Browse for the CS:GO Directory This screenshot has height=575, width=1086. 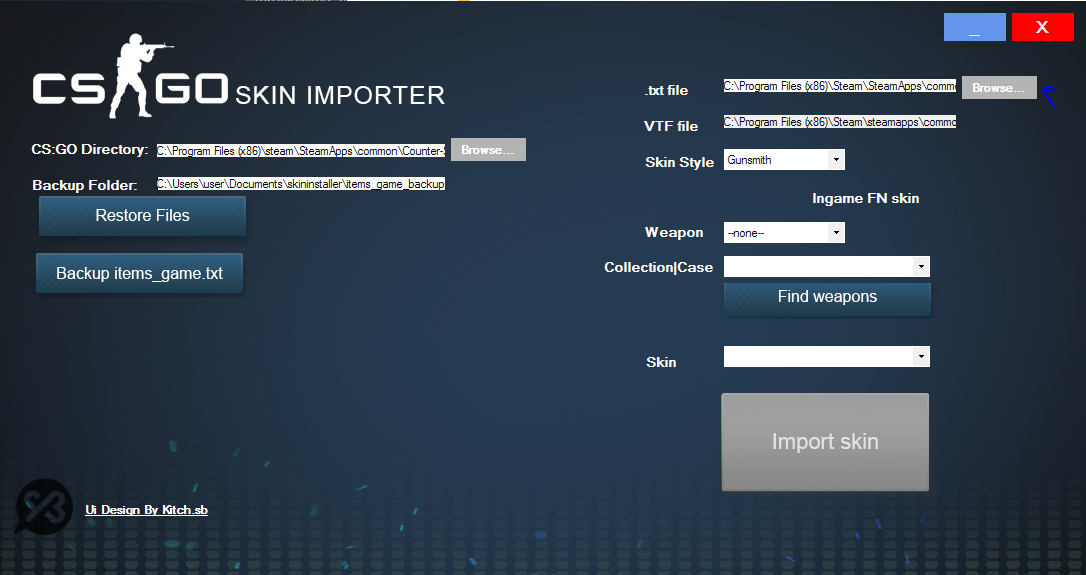pos(488,150)
